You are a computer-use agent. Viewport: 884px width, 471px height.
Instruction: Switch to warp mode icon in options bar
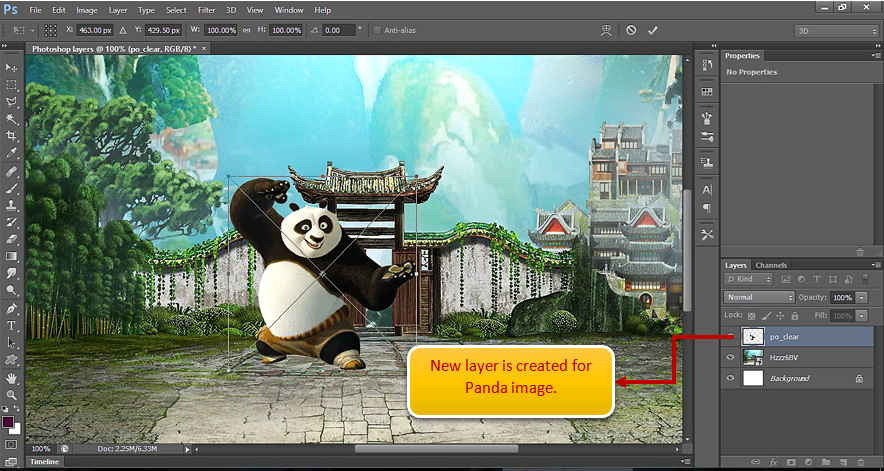point(606,30)
